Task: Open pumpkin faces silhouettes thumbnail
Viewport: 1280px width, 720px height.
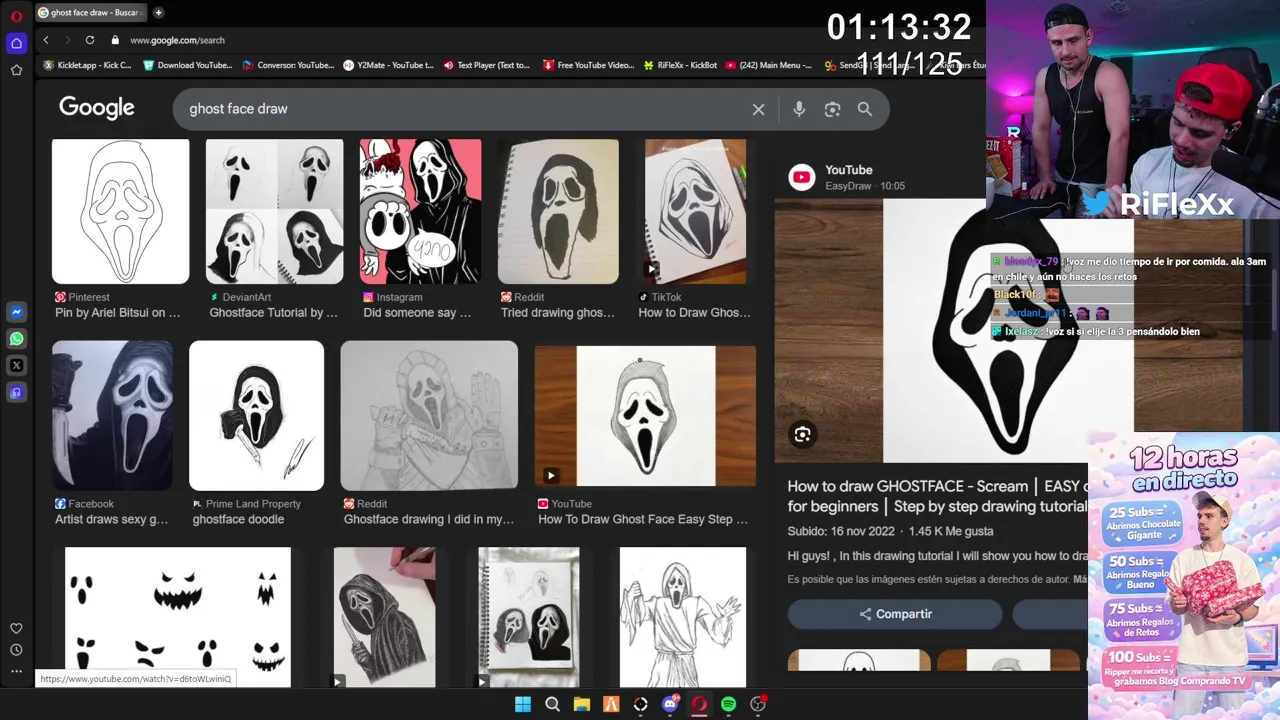Action: 178,617
